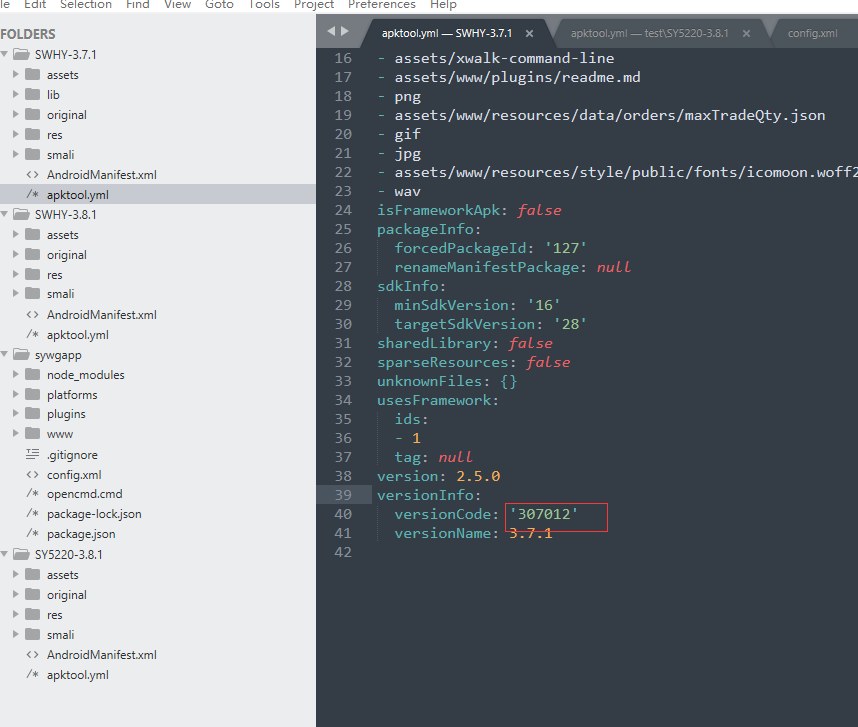Expand assets folder under SWHY-3.7.1
Screen dimensions: 858x727
[16, 74]
